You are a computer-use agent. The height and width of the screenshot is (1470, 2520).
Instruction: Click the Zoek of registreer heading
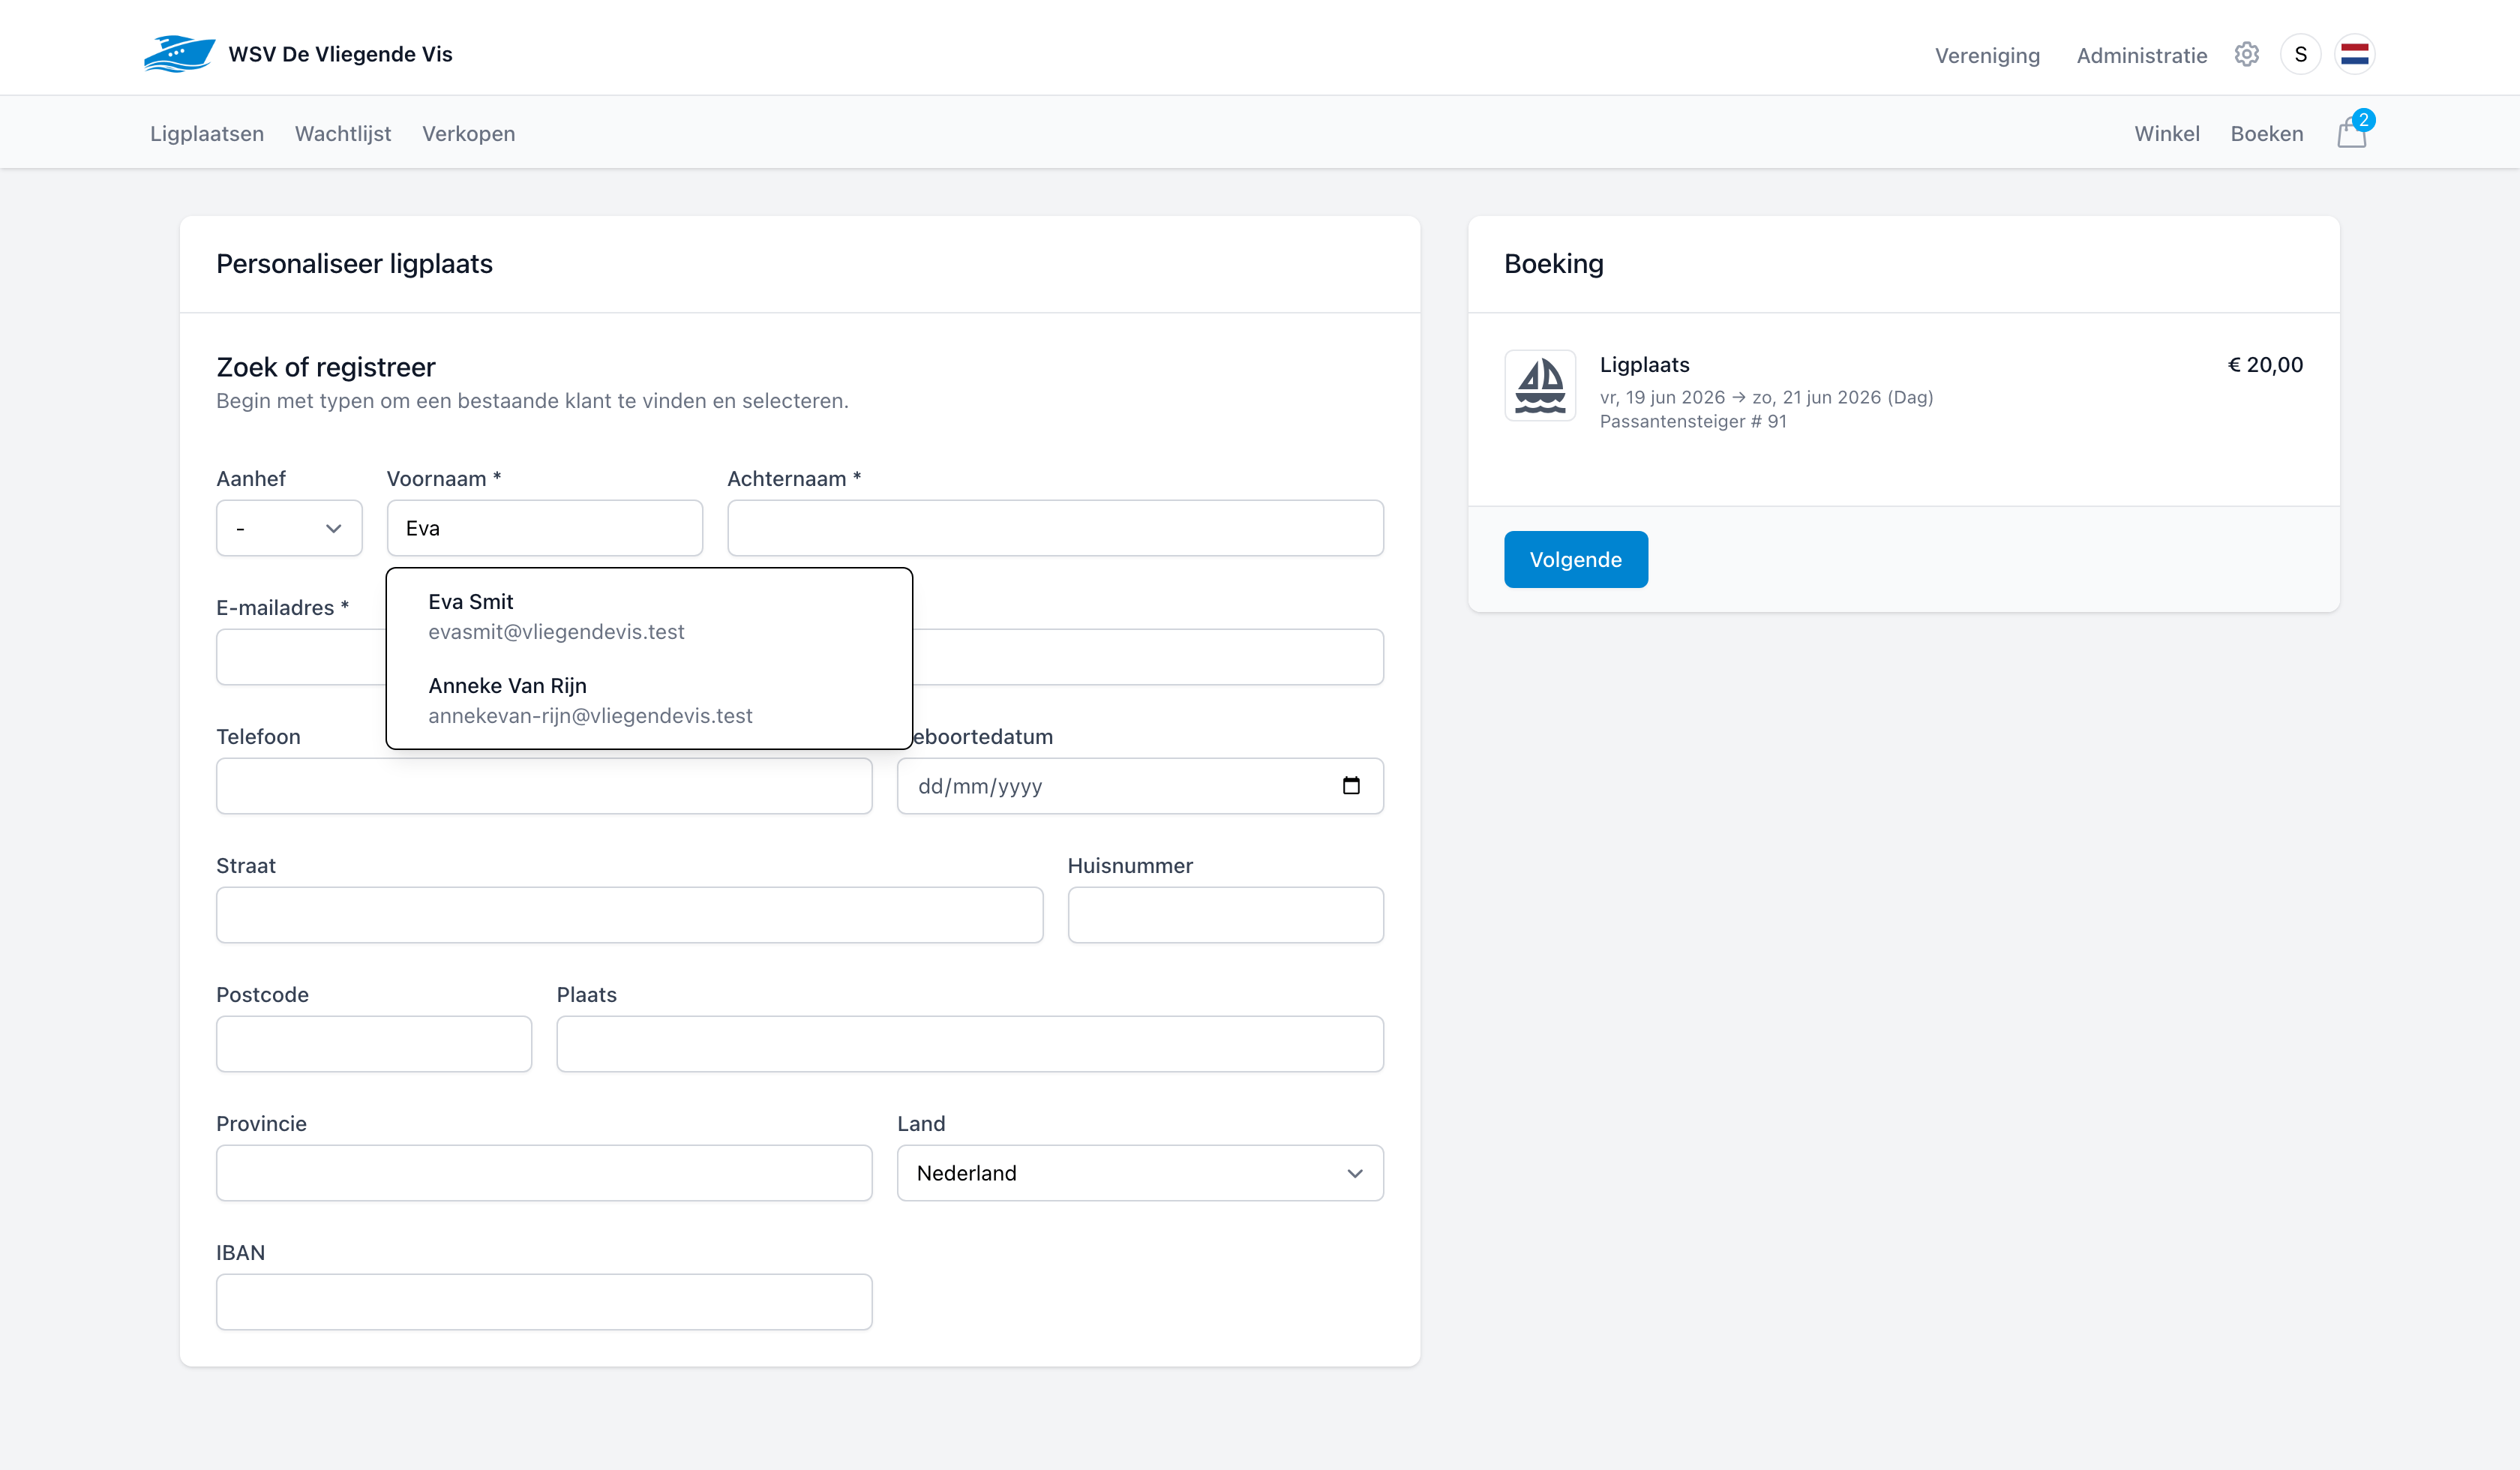[x=326, y=367]
